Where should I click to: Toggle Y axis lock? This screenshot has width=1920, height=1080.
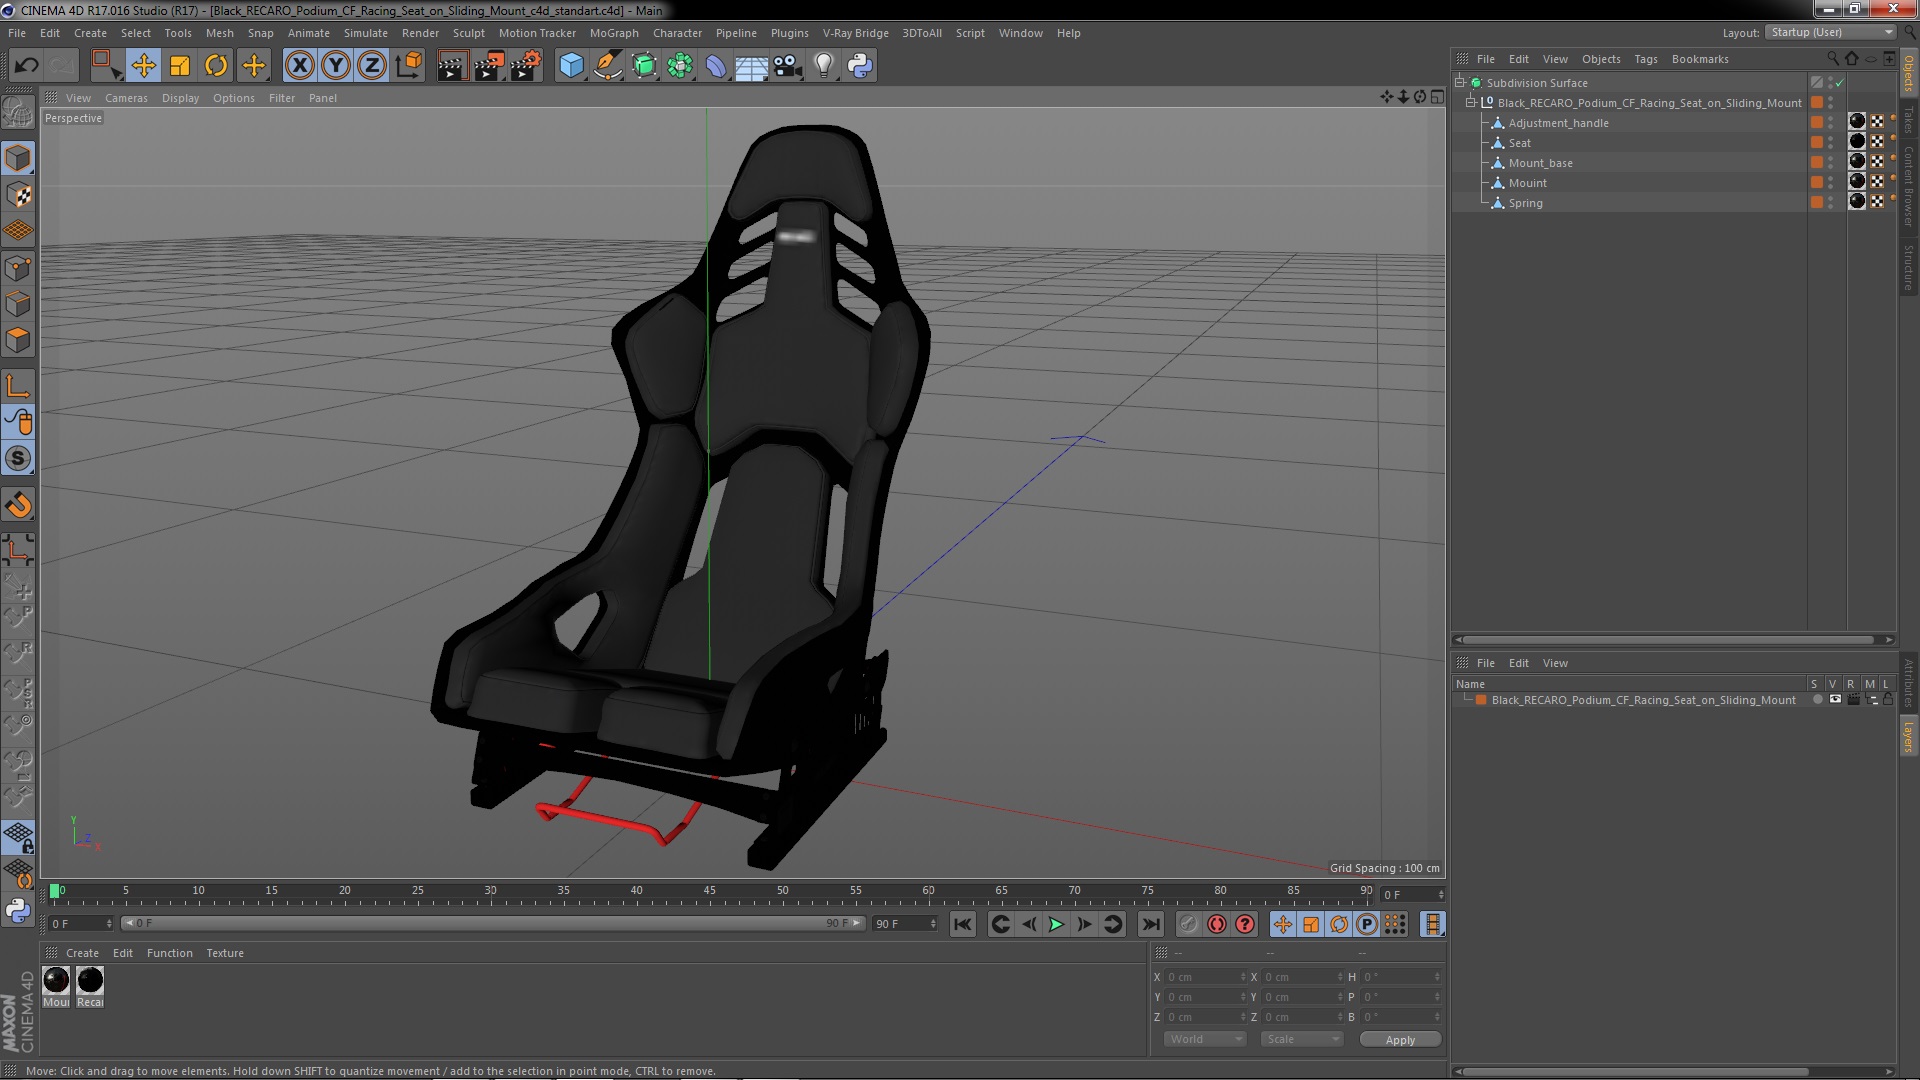pyautogui.click(x=336, y=66)
